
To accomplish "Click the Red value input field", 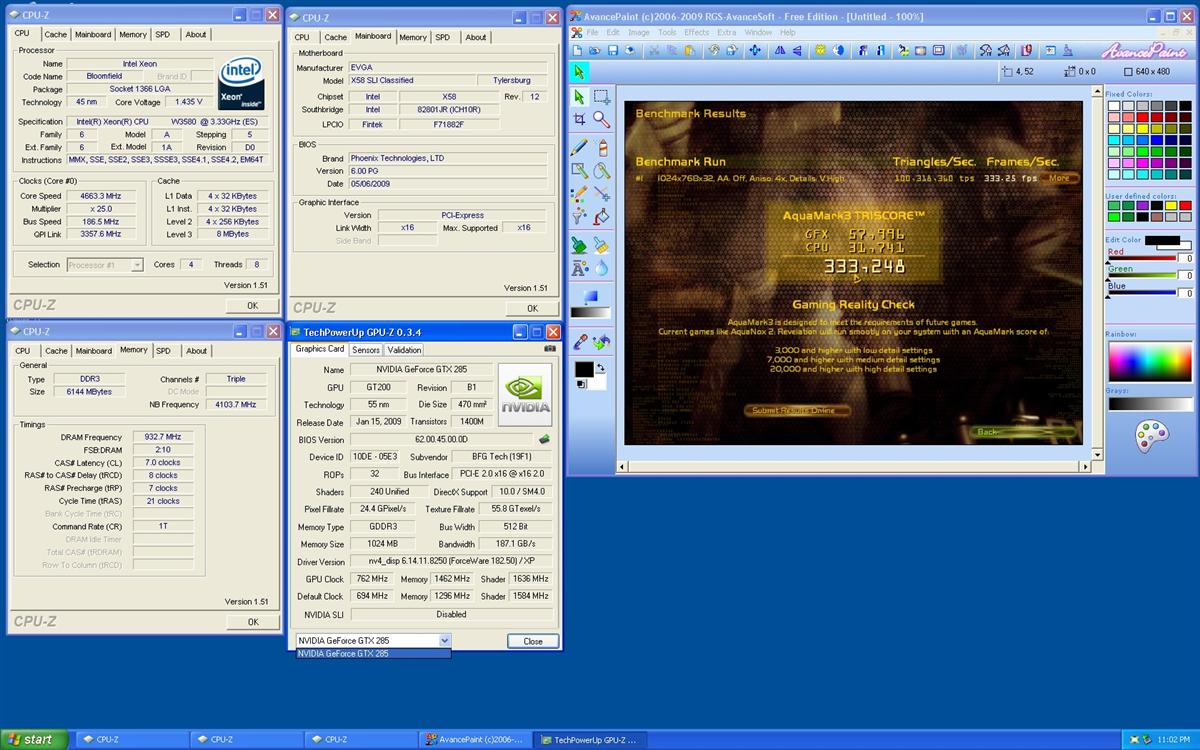I will (x=1186, y=259).
